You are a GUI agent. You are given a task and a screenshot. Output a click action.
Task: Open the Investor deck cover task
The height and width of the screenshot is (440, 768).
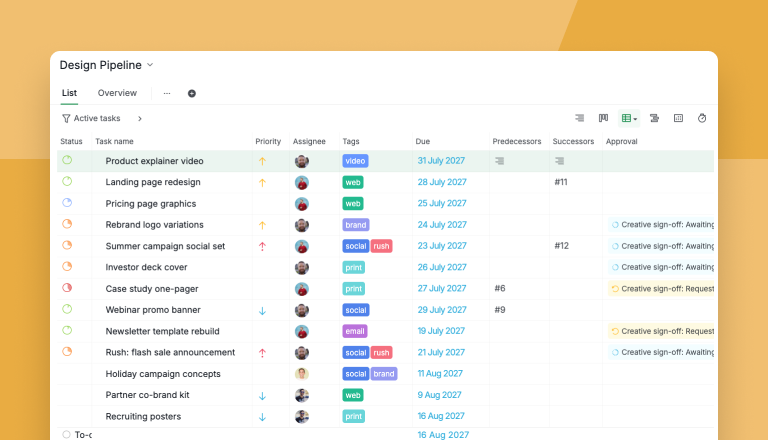pyautogui.click(x=146, y=267)
